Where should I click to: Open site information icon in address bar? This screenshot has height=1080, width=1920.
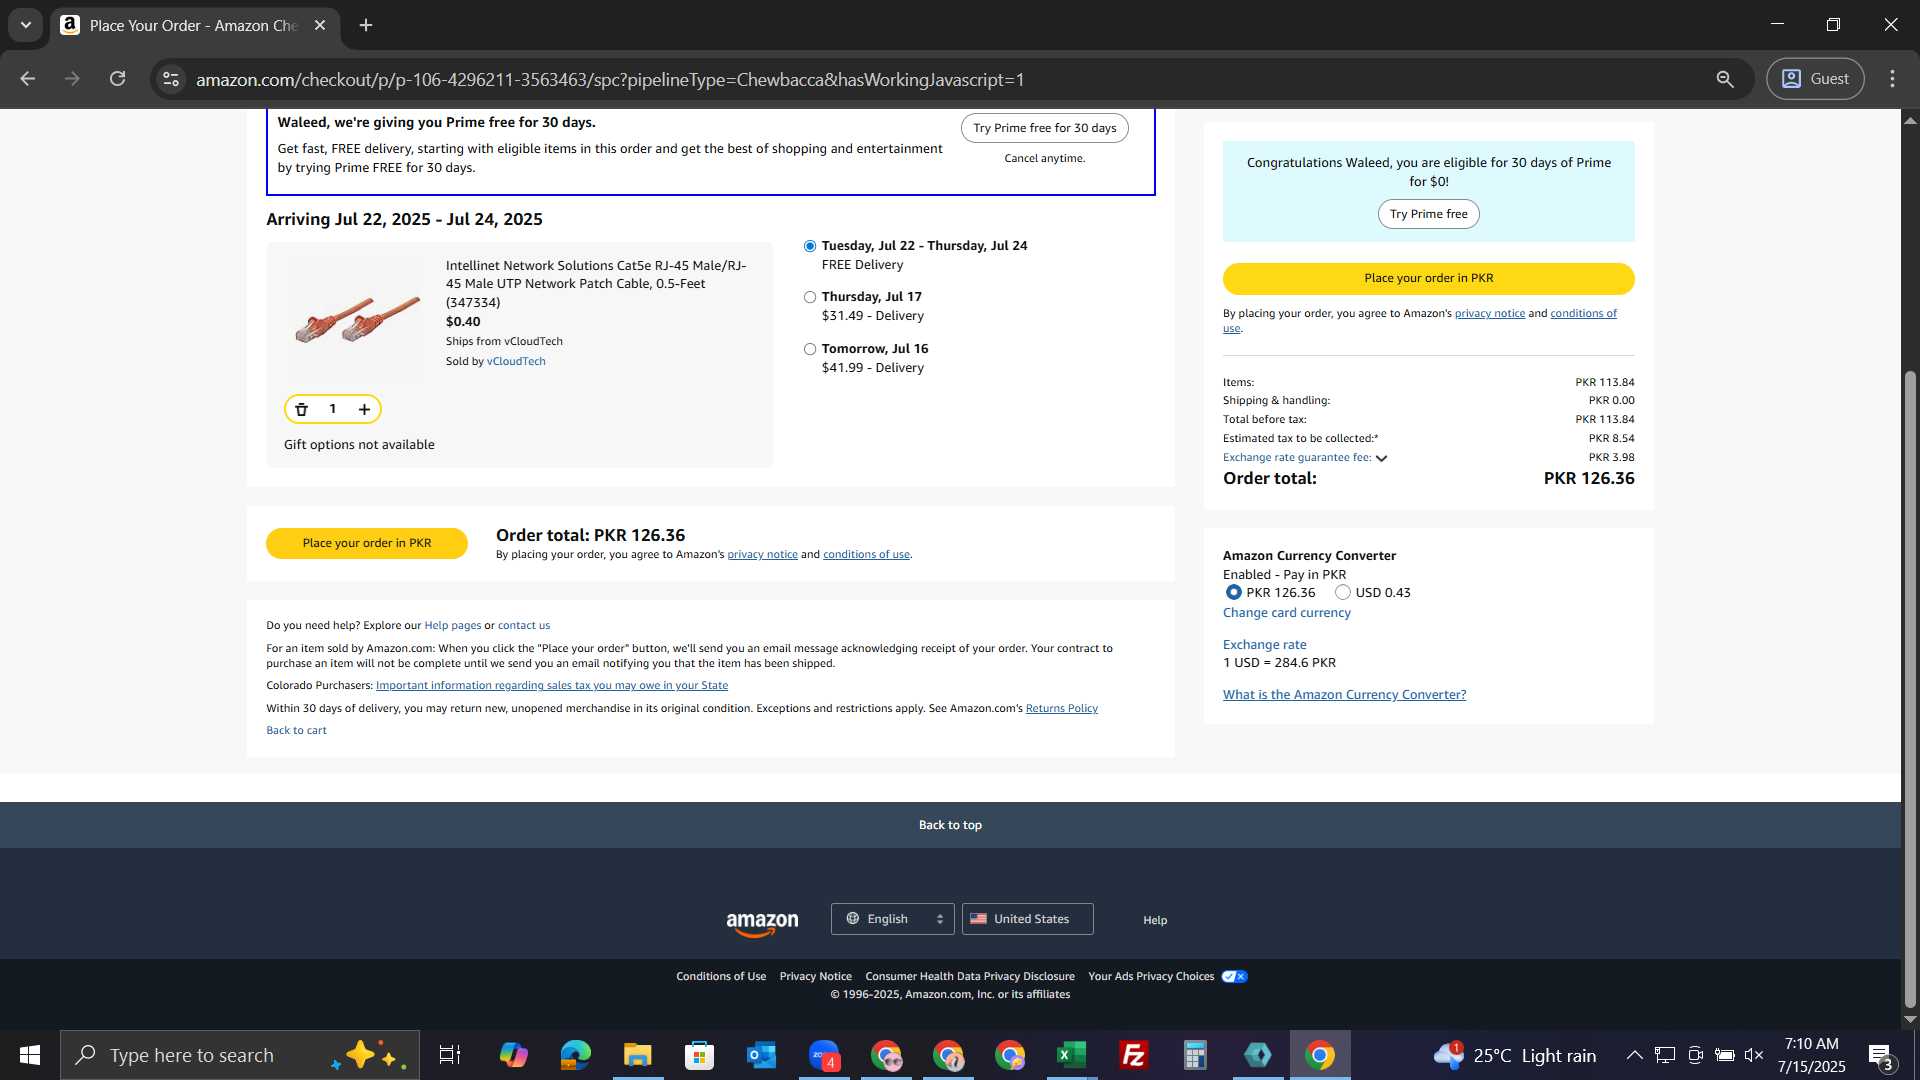point(171,79)
